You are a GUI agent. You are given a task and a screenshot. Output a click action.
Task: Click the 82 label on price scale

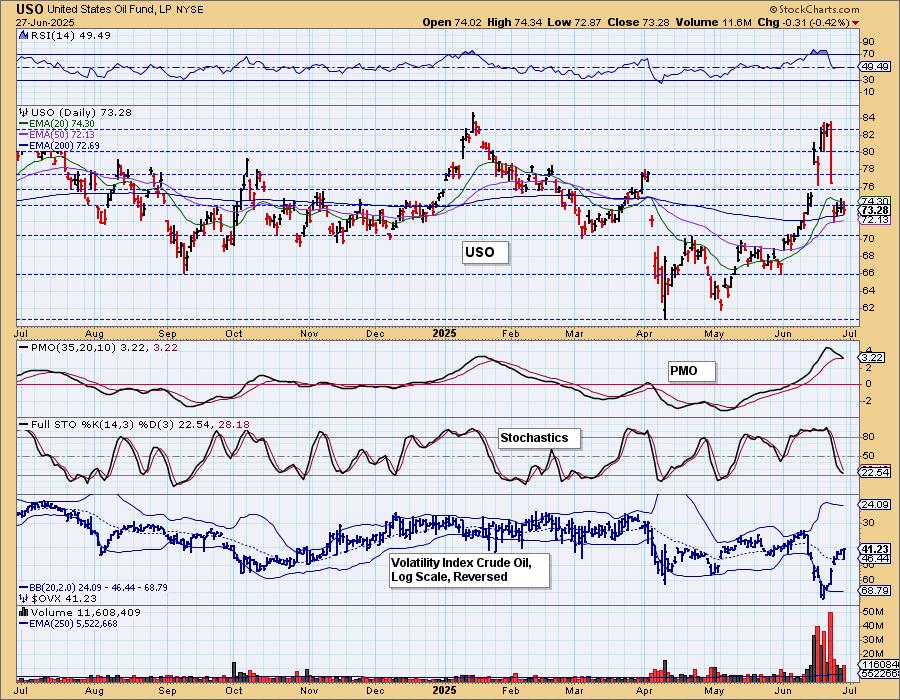click(x=868, y=135)
